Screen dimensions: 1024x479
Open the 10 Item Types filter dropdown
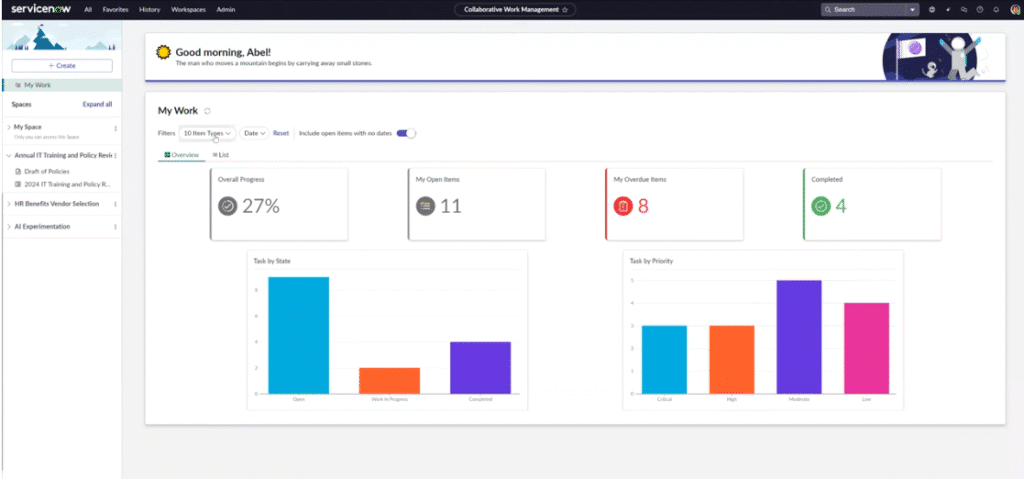(x=207, y=133)
